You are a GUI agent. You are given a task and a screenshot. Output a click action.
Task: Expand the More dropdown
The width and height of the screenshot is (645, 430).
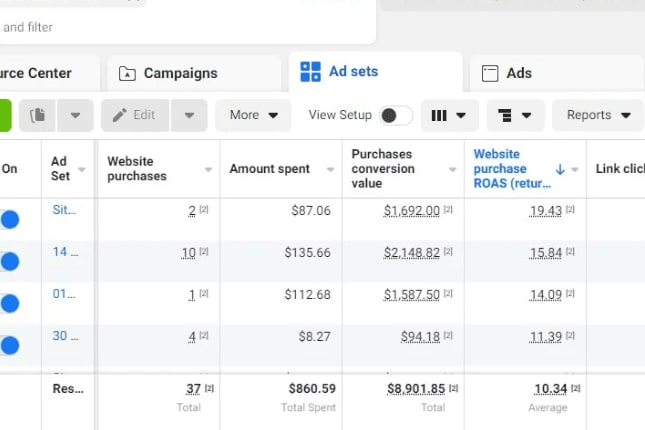(x=253, y=115)
